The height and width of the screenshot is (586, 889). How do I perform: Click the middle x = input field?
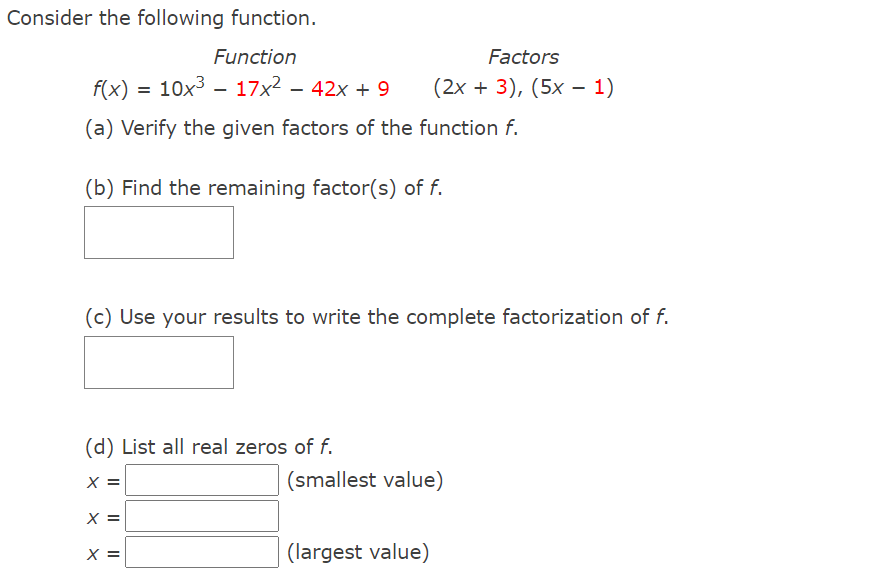click(201, 516)
